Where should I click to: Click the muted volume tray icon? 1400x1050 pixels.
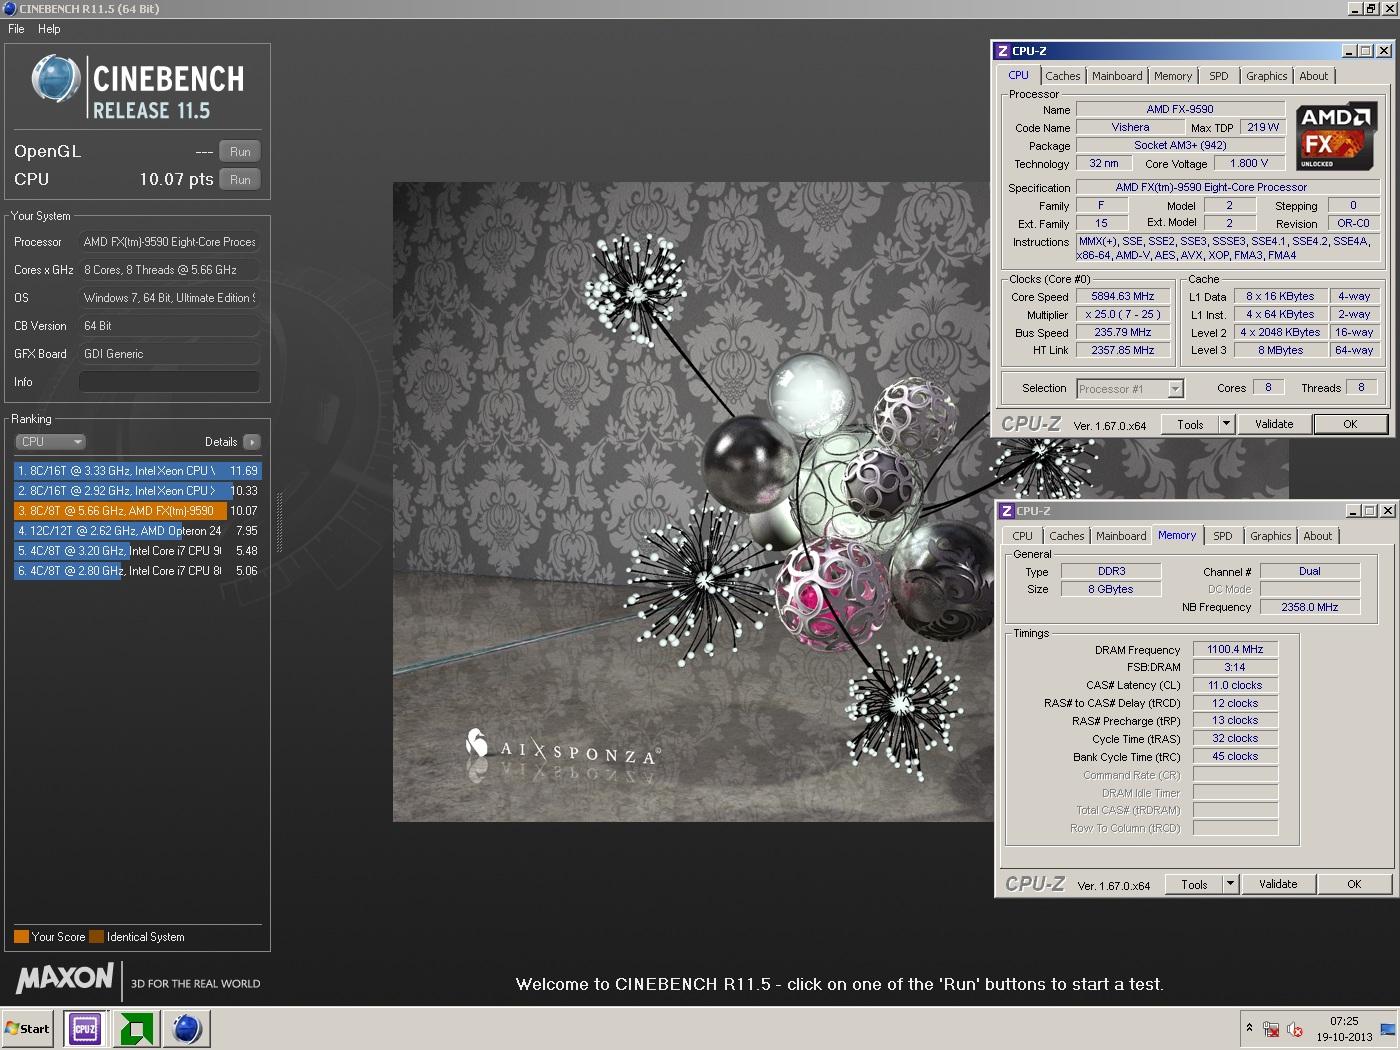[x=1295, y=1029]
